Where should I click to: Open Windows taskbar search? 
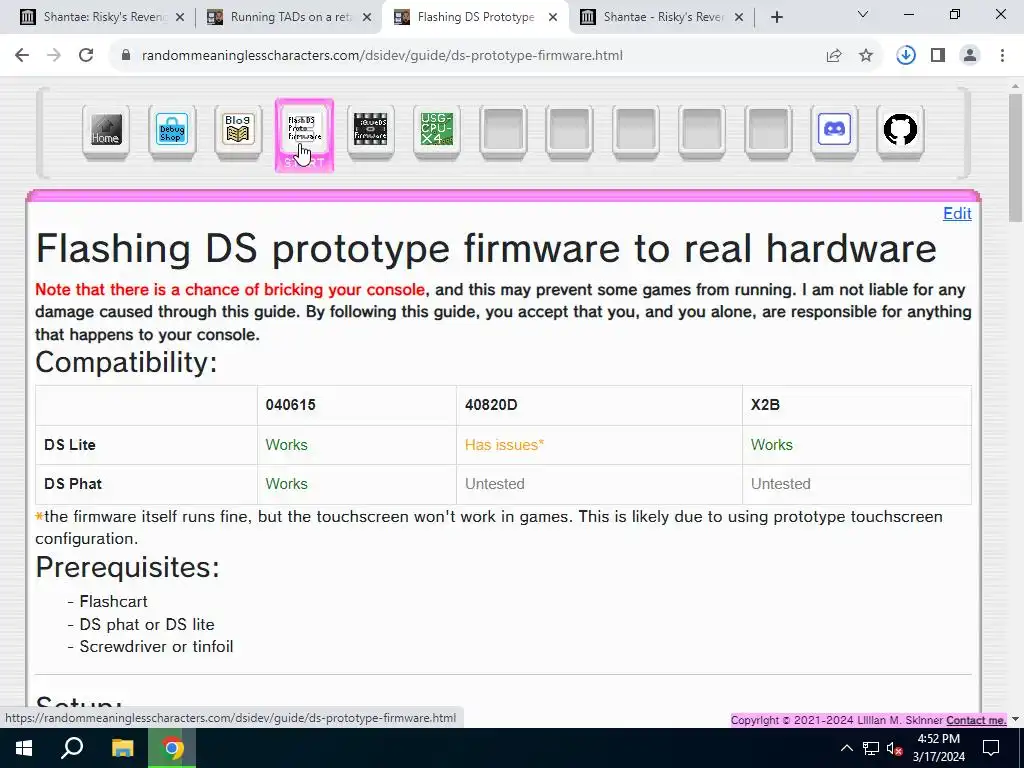(x=72, y=748)
